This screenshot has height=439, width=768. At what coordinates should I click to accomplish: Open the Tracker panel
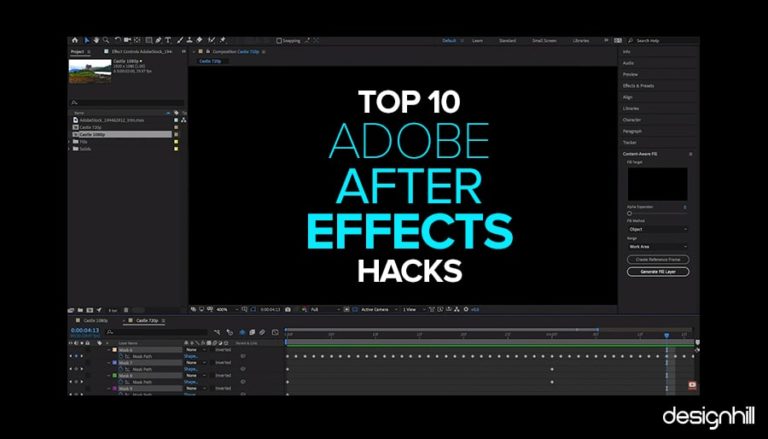[629, 143]
